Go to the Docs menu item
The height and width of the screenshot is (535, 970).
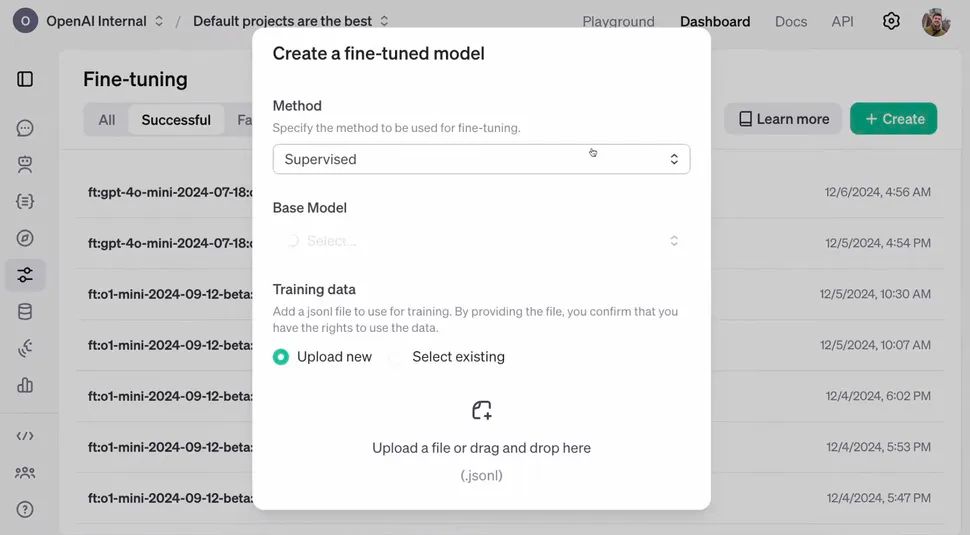coord(790,21)
